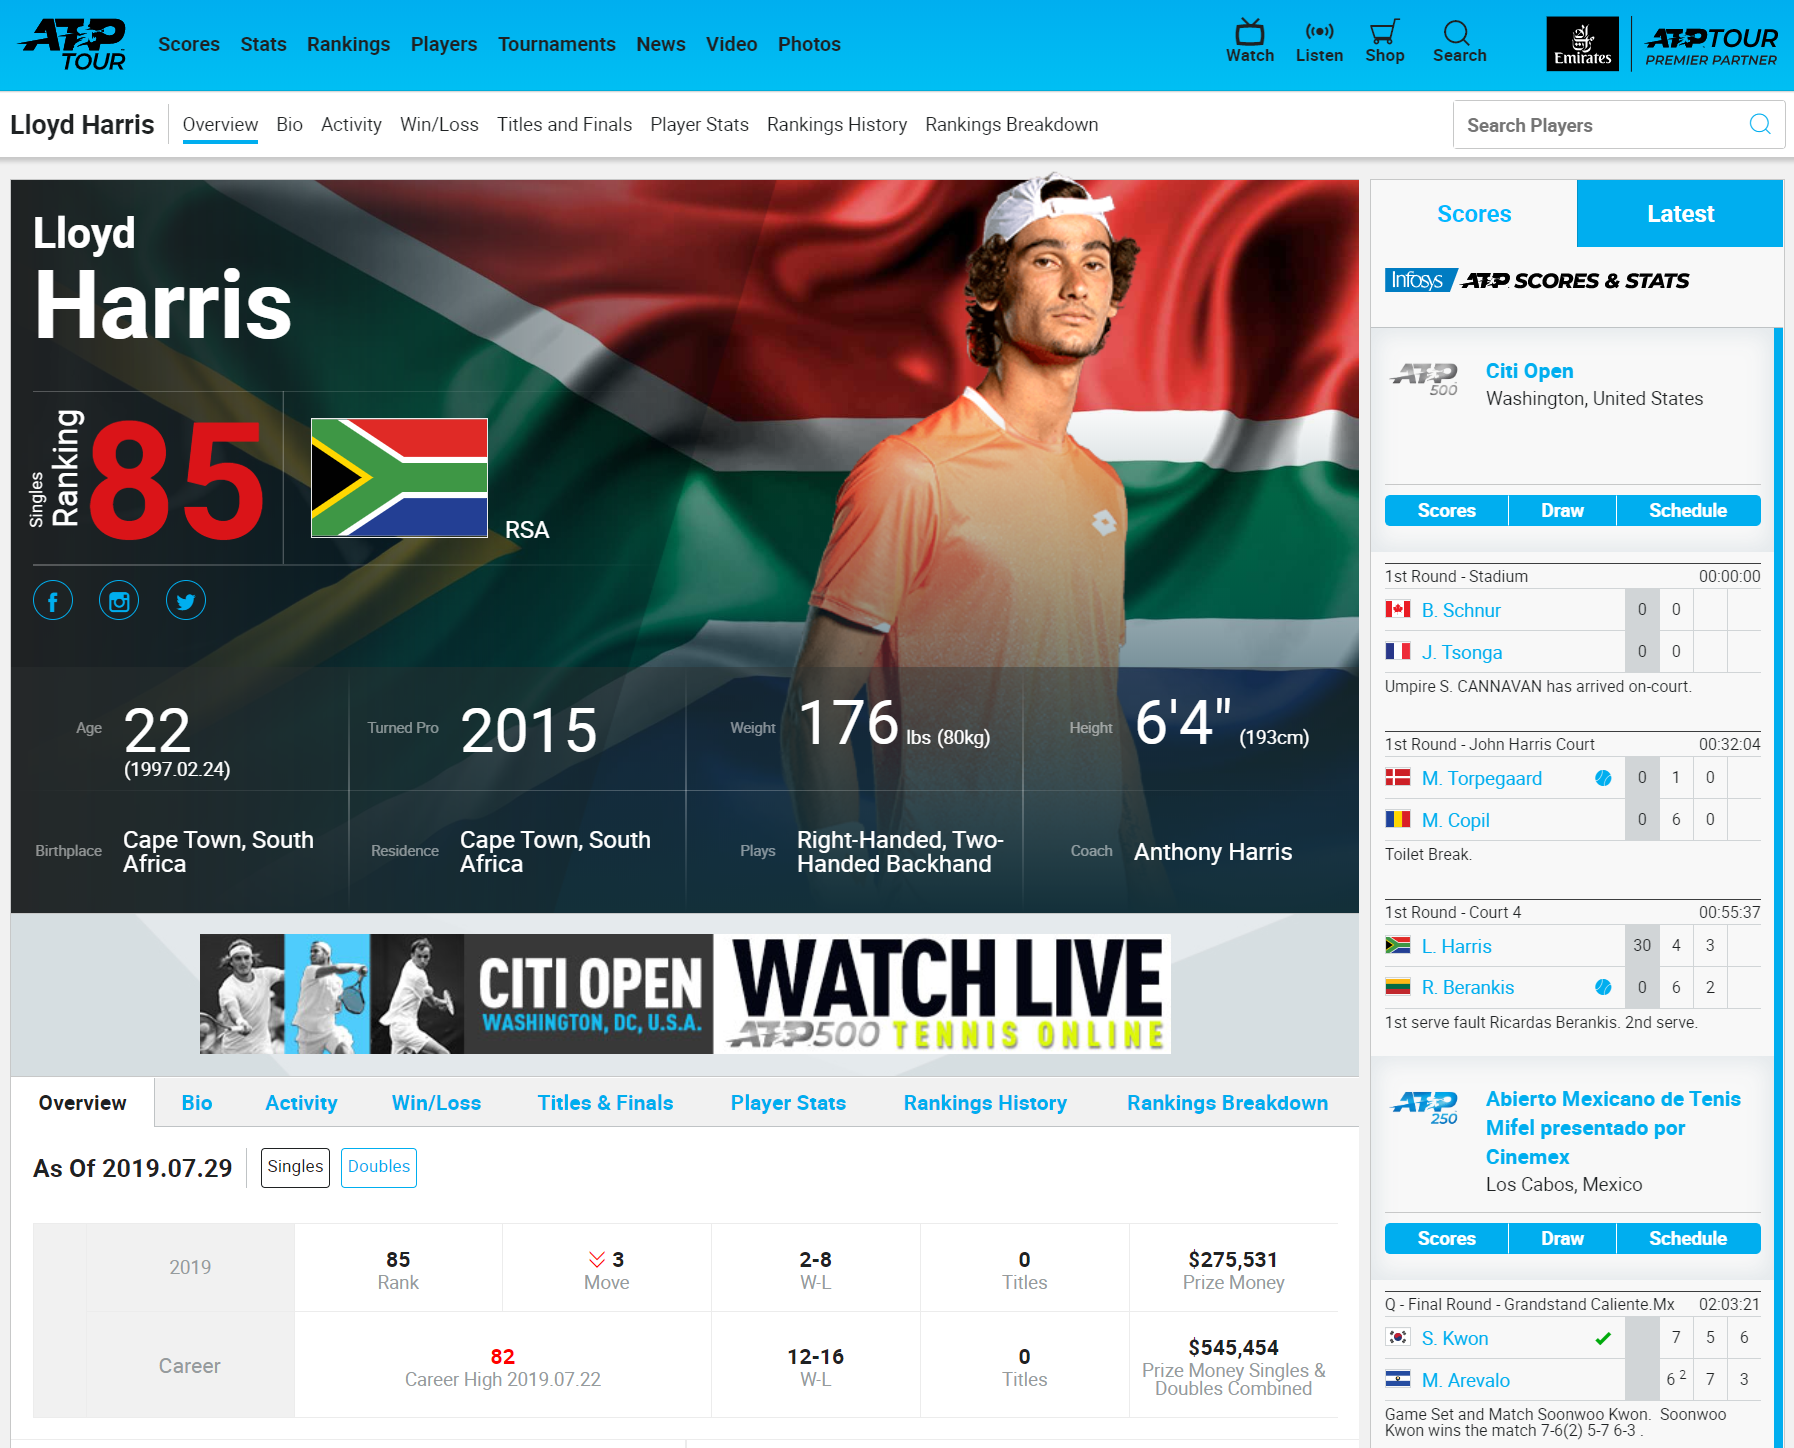The height and width of the screenshot is (1448, 1794).
Task: Go to Rankings History in player sub-navigation
Action: click(x=837, y=124)
